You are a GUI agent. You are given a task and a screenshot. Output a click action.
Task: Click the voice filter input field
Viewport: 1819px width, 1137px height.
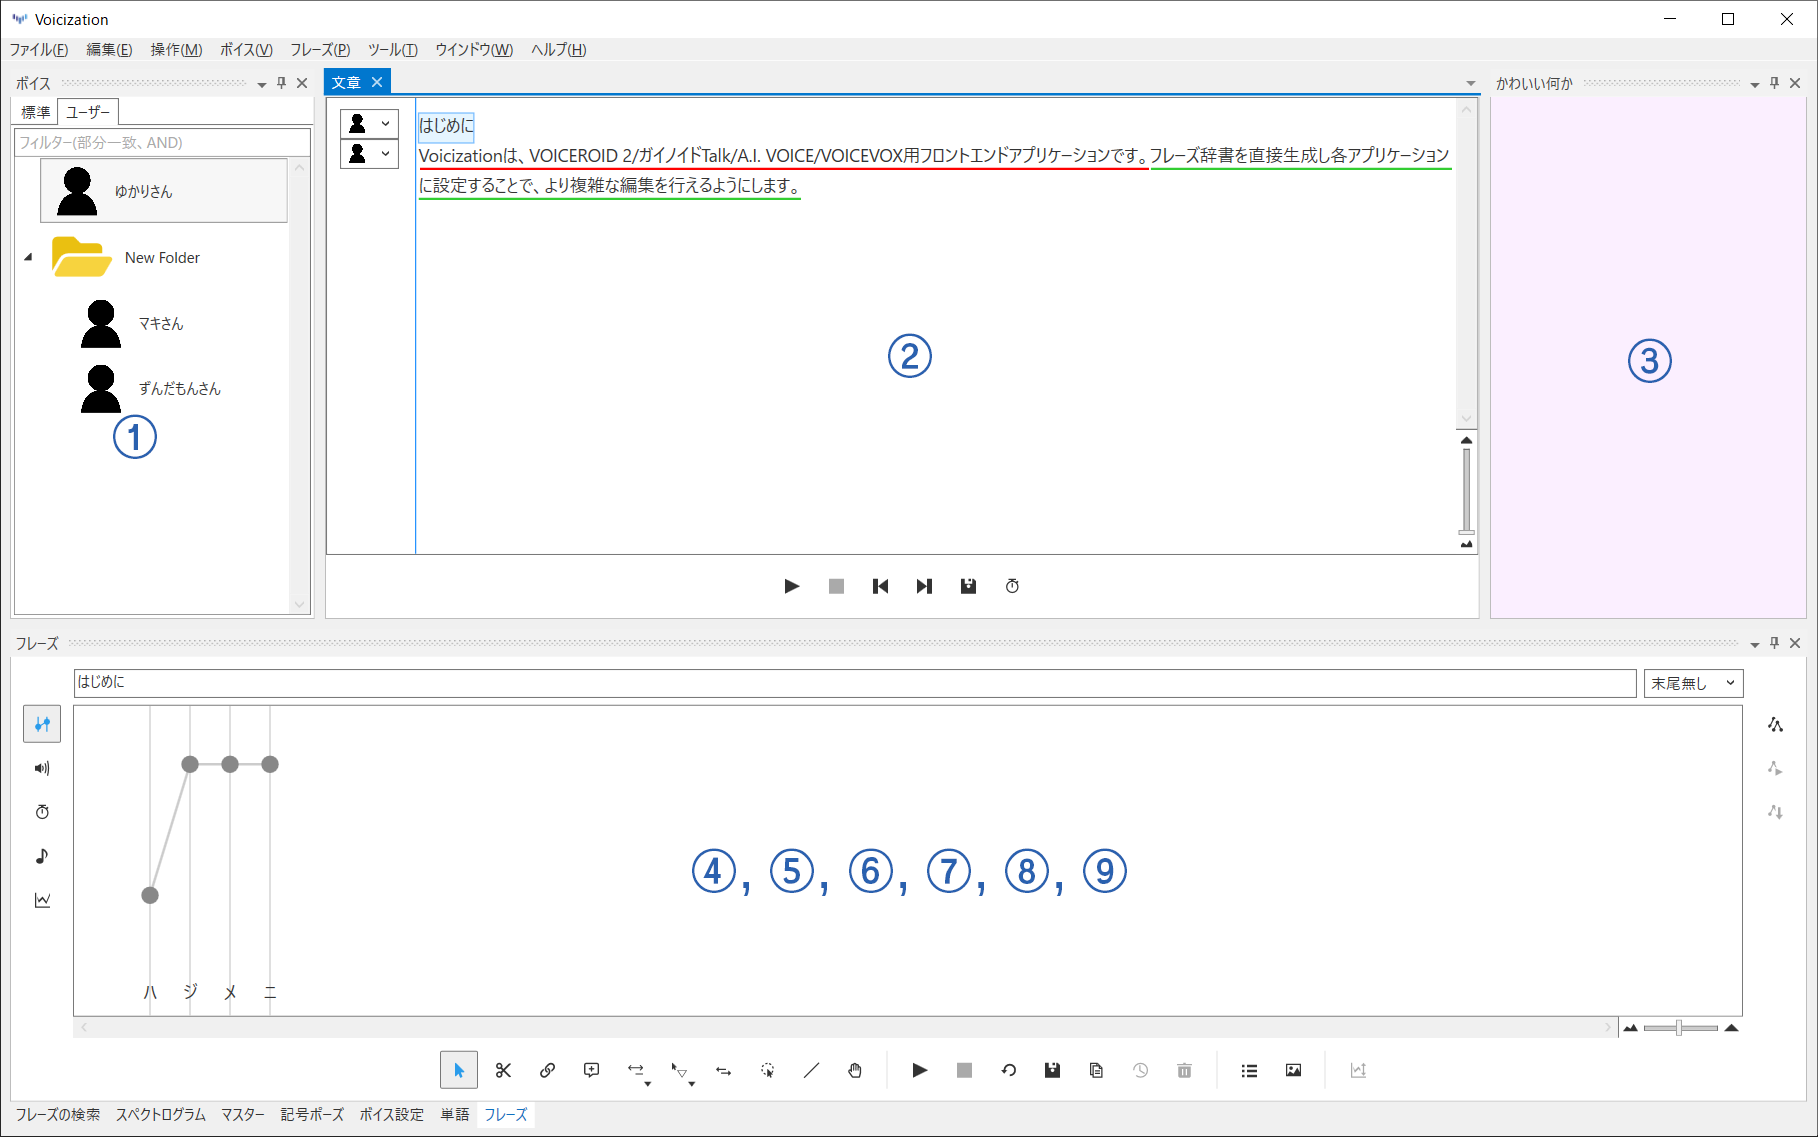click(163, 142)
